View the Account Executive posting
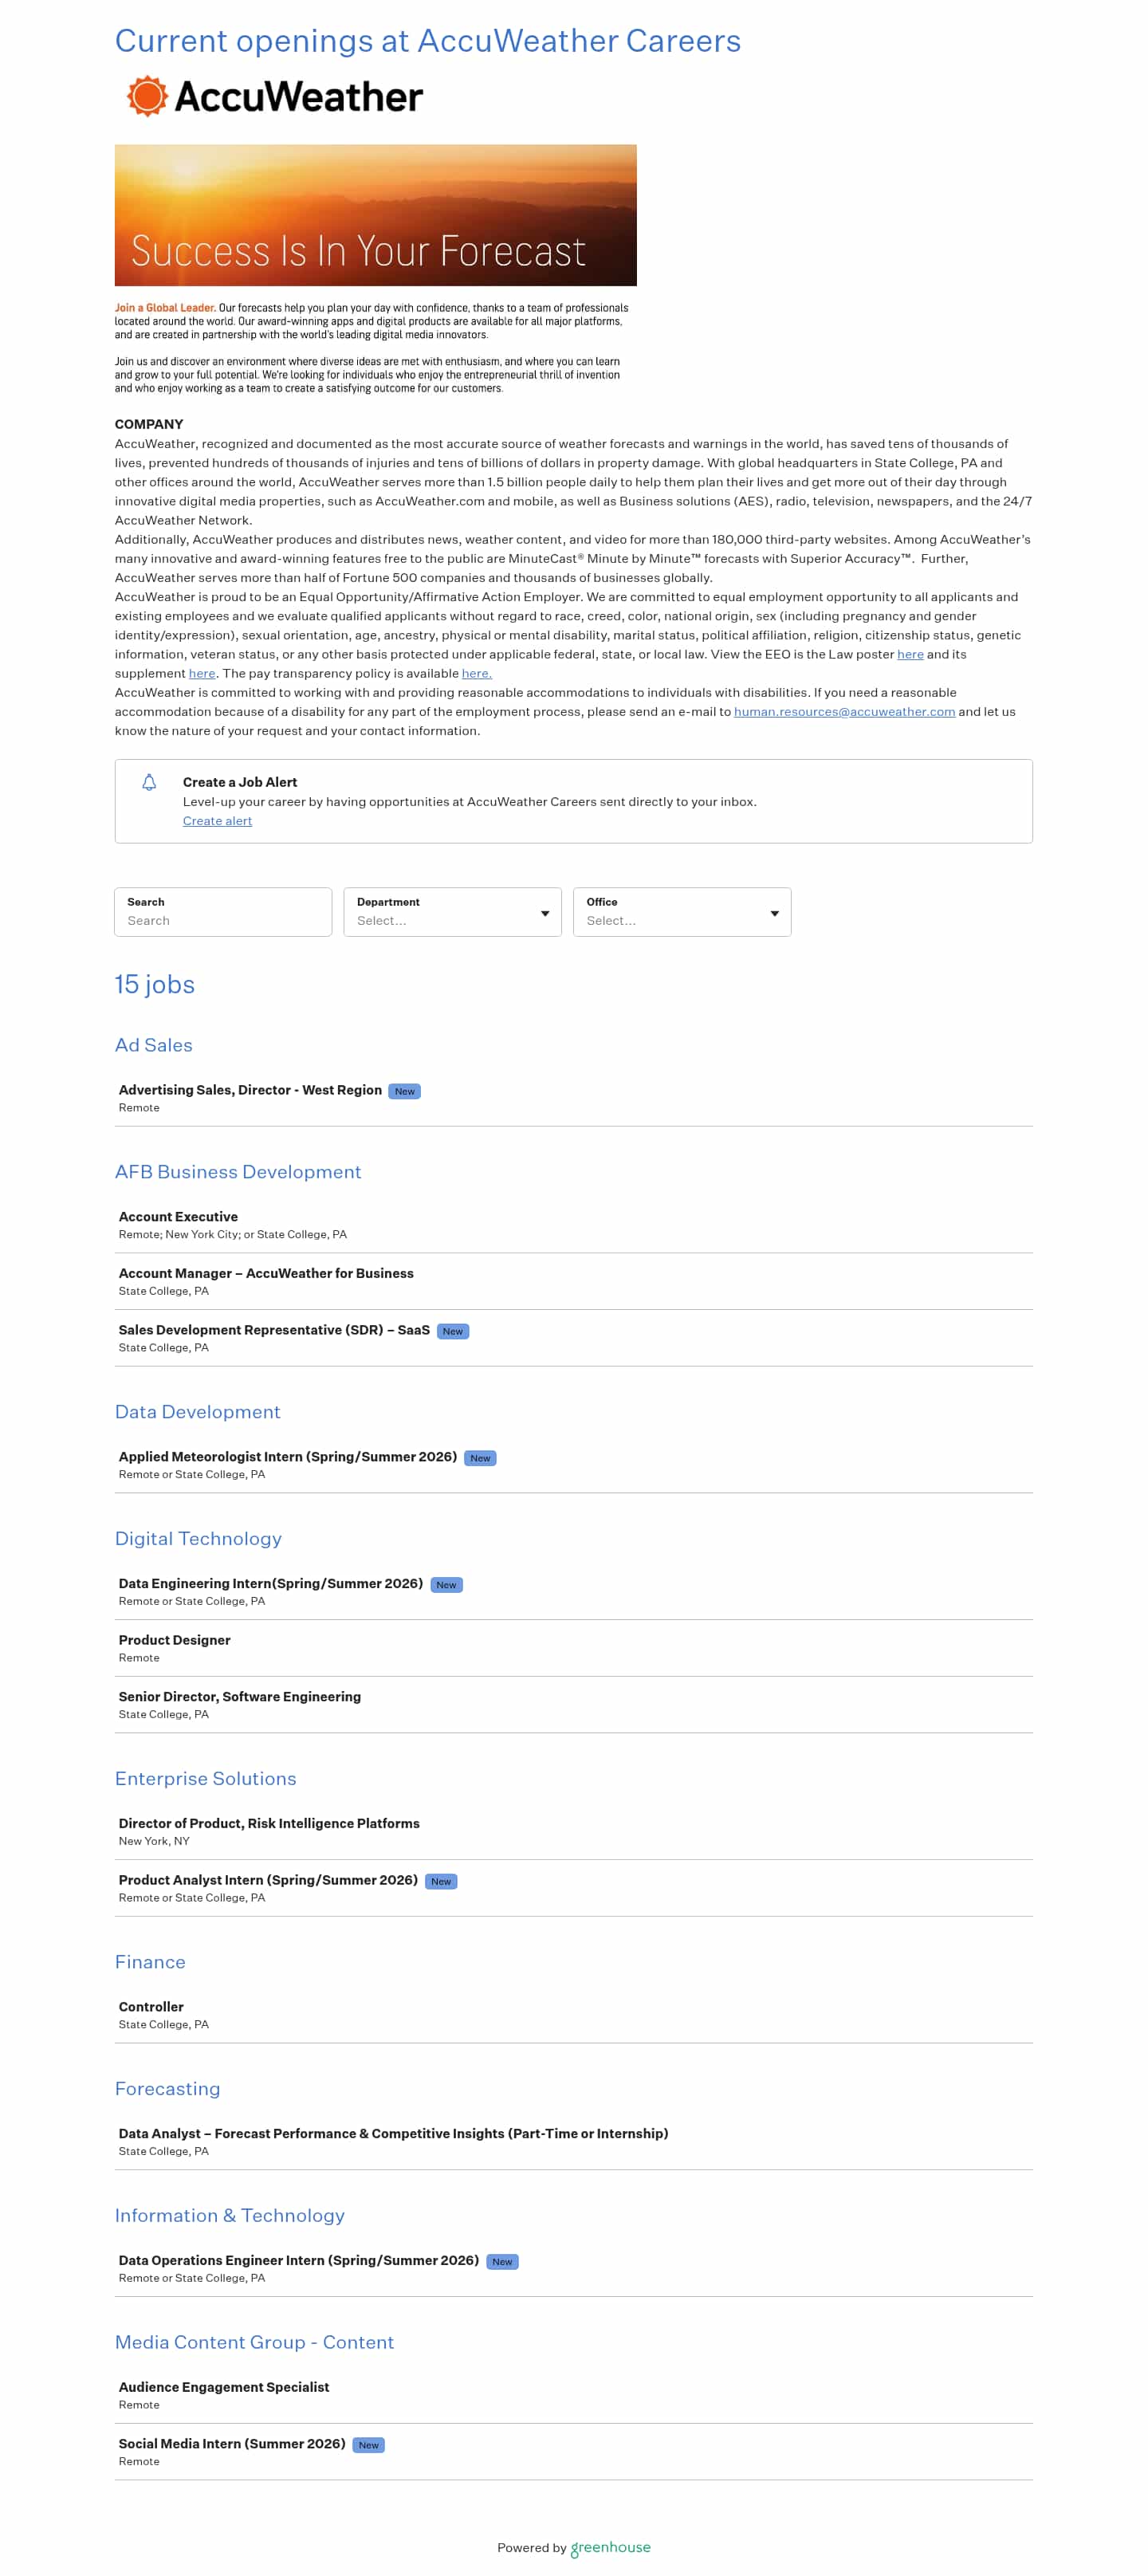1148x2576 pixels. pos(178,1216)
